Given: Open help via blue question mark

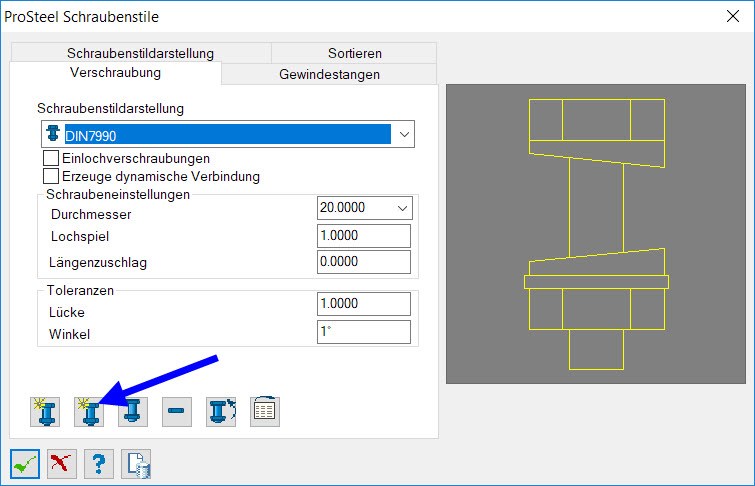Looking at the screenshot, I should (99, 464).
